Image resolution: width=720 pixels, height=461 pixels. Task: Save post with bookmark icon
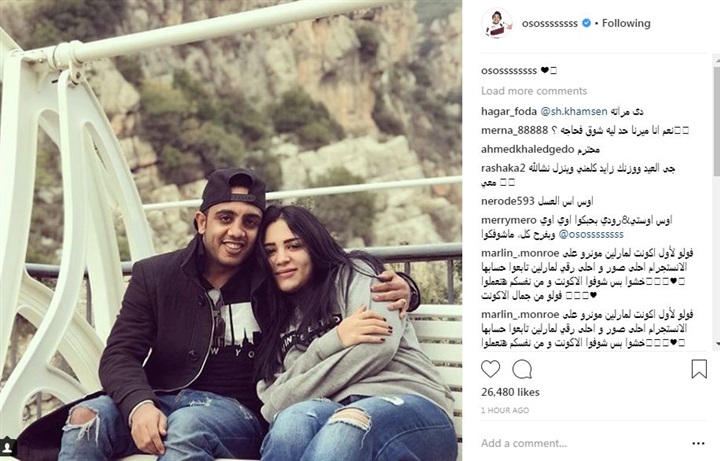coord(699,369)
